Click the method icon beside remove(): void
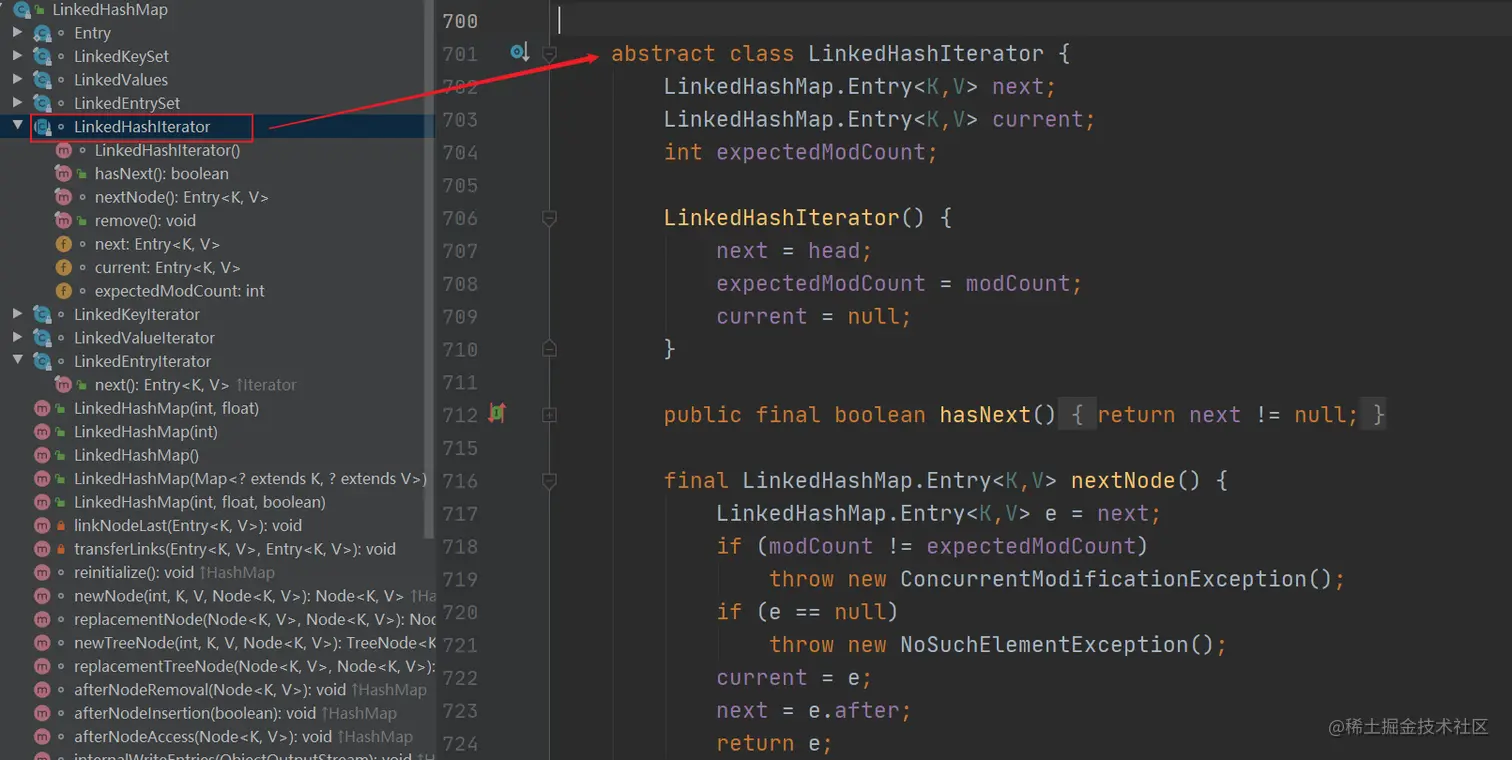Image resolution: width=1512 pixels, height=760 pixels. click(x=63, y=221)
